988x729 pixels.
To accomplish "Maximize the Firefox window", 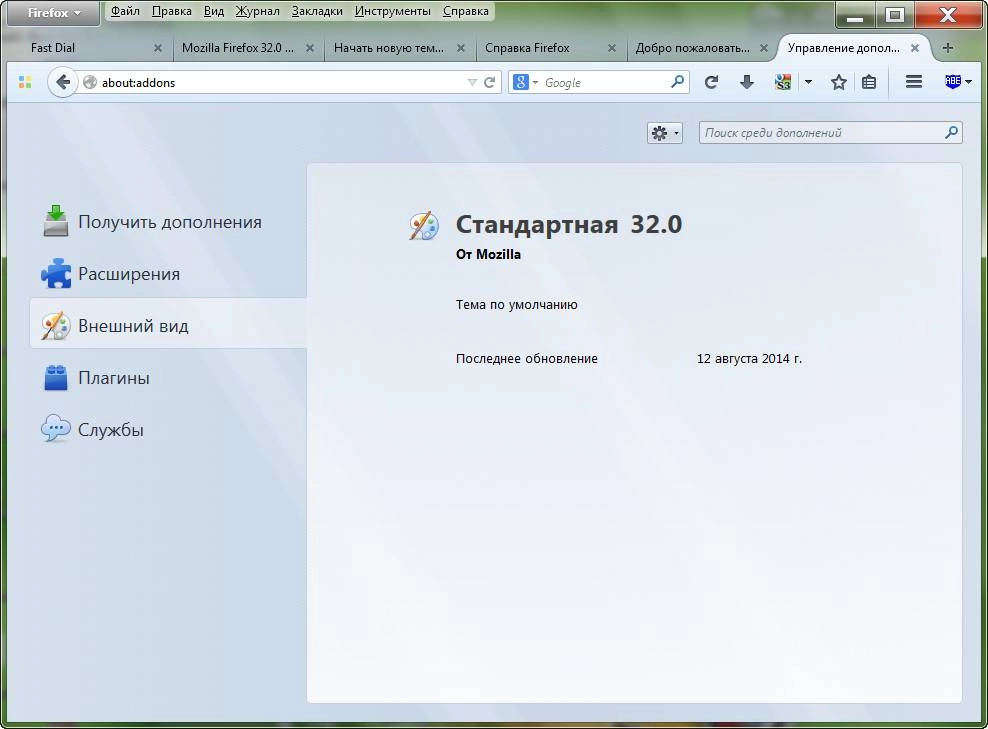I will point(895,14).
